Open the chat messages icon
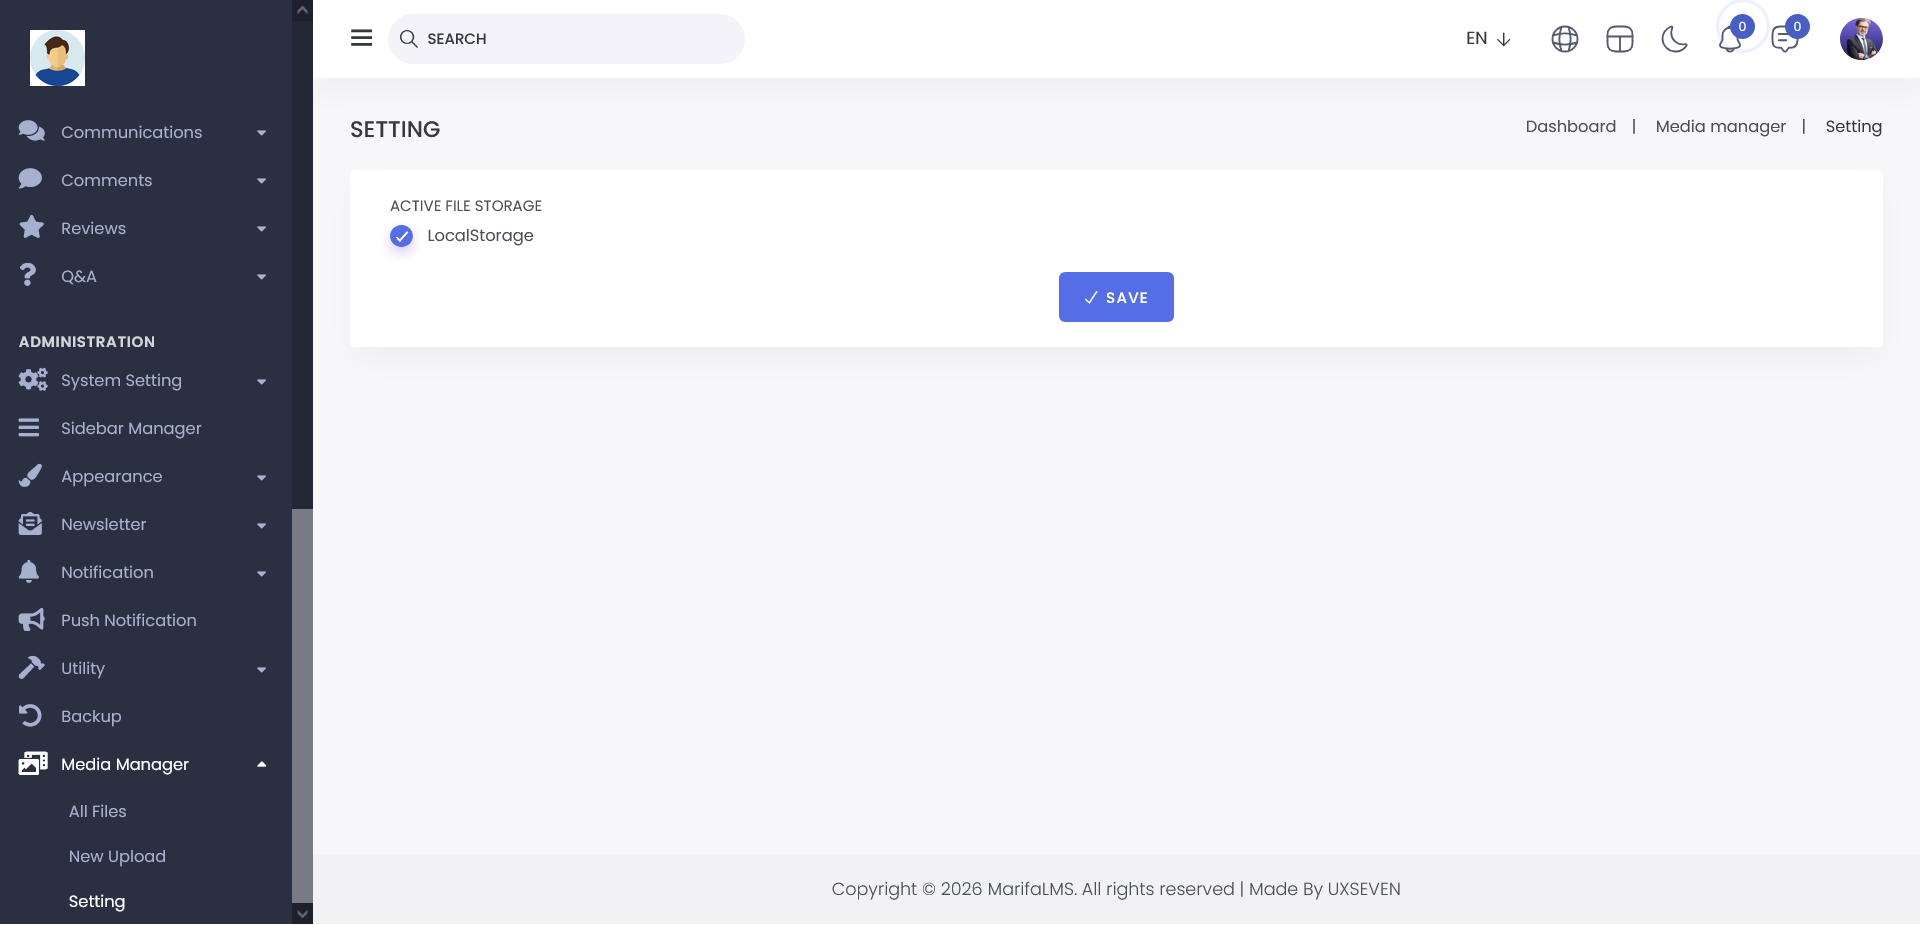Screen dimensions: 1920x925 (x=1784, y=40)
